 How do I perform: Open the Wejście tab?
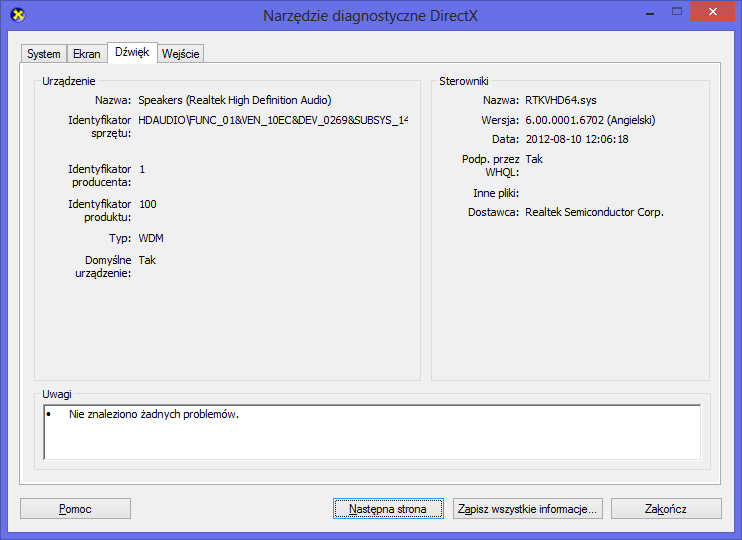[180, 53]
